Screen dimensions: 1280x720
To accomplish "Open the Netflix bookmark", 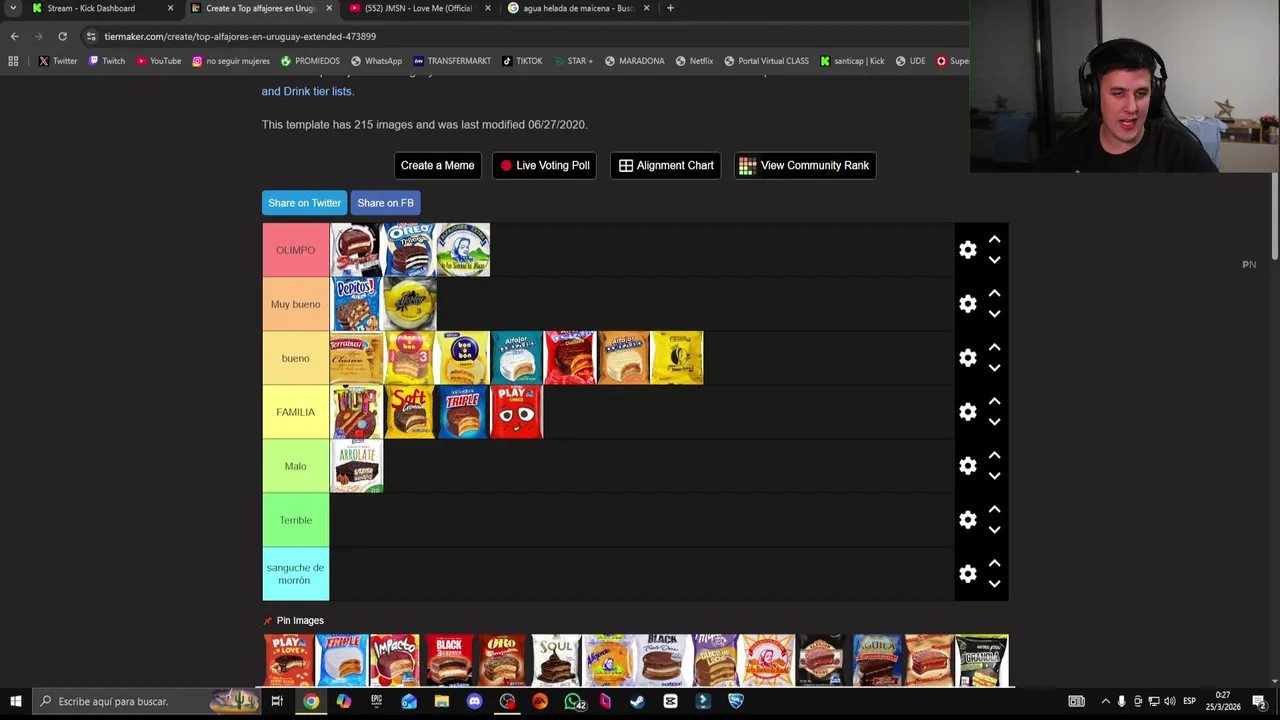I will click(694, 61).
